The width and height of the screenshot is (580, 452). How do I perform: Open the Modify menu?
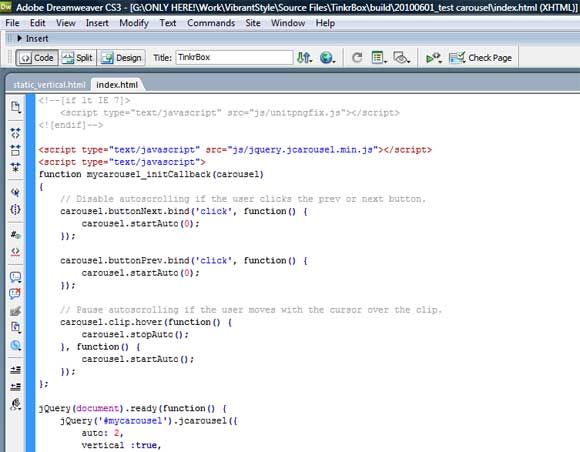(x=134, y=23)
